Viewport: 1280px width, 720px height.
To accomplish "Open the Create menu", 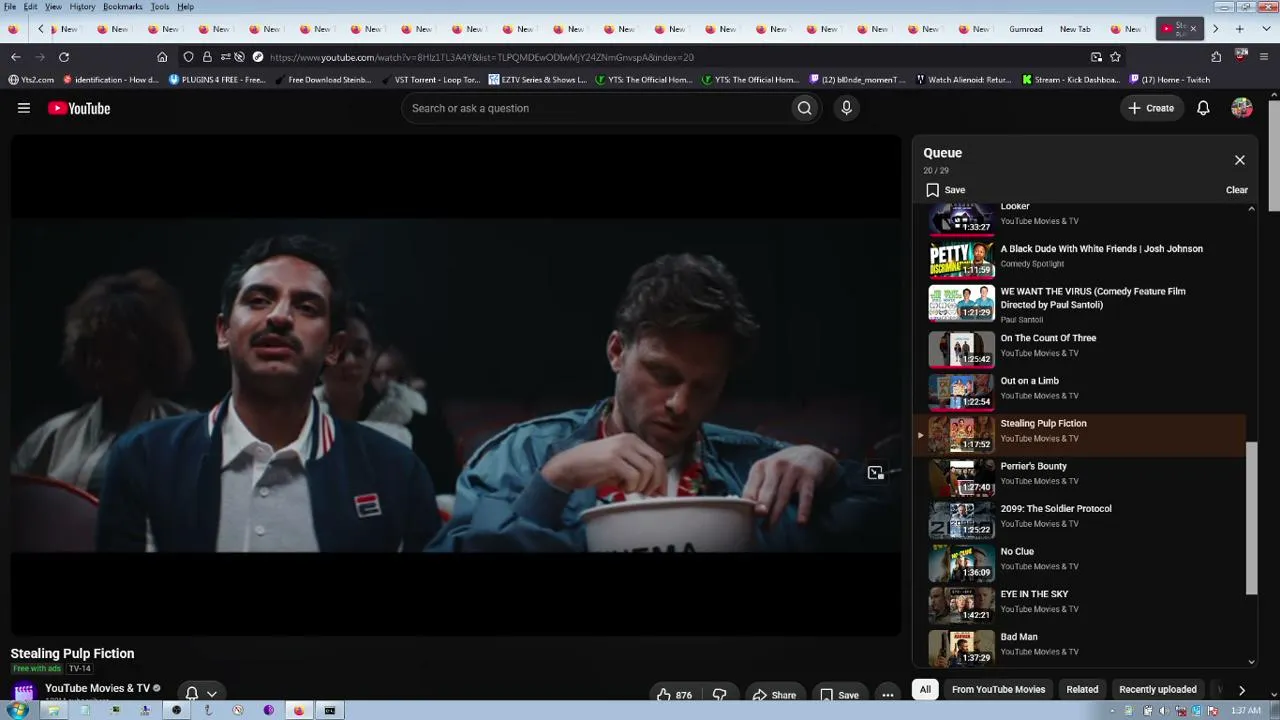I will (x=1151, y=108).
